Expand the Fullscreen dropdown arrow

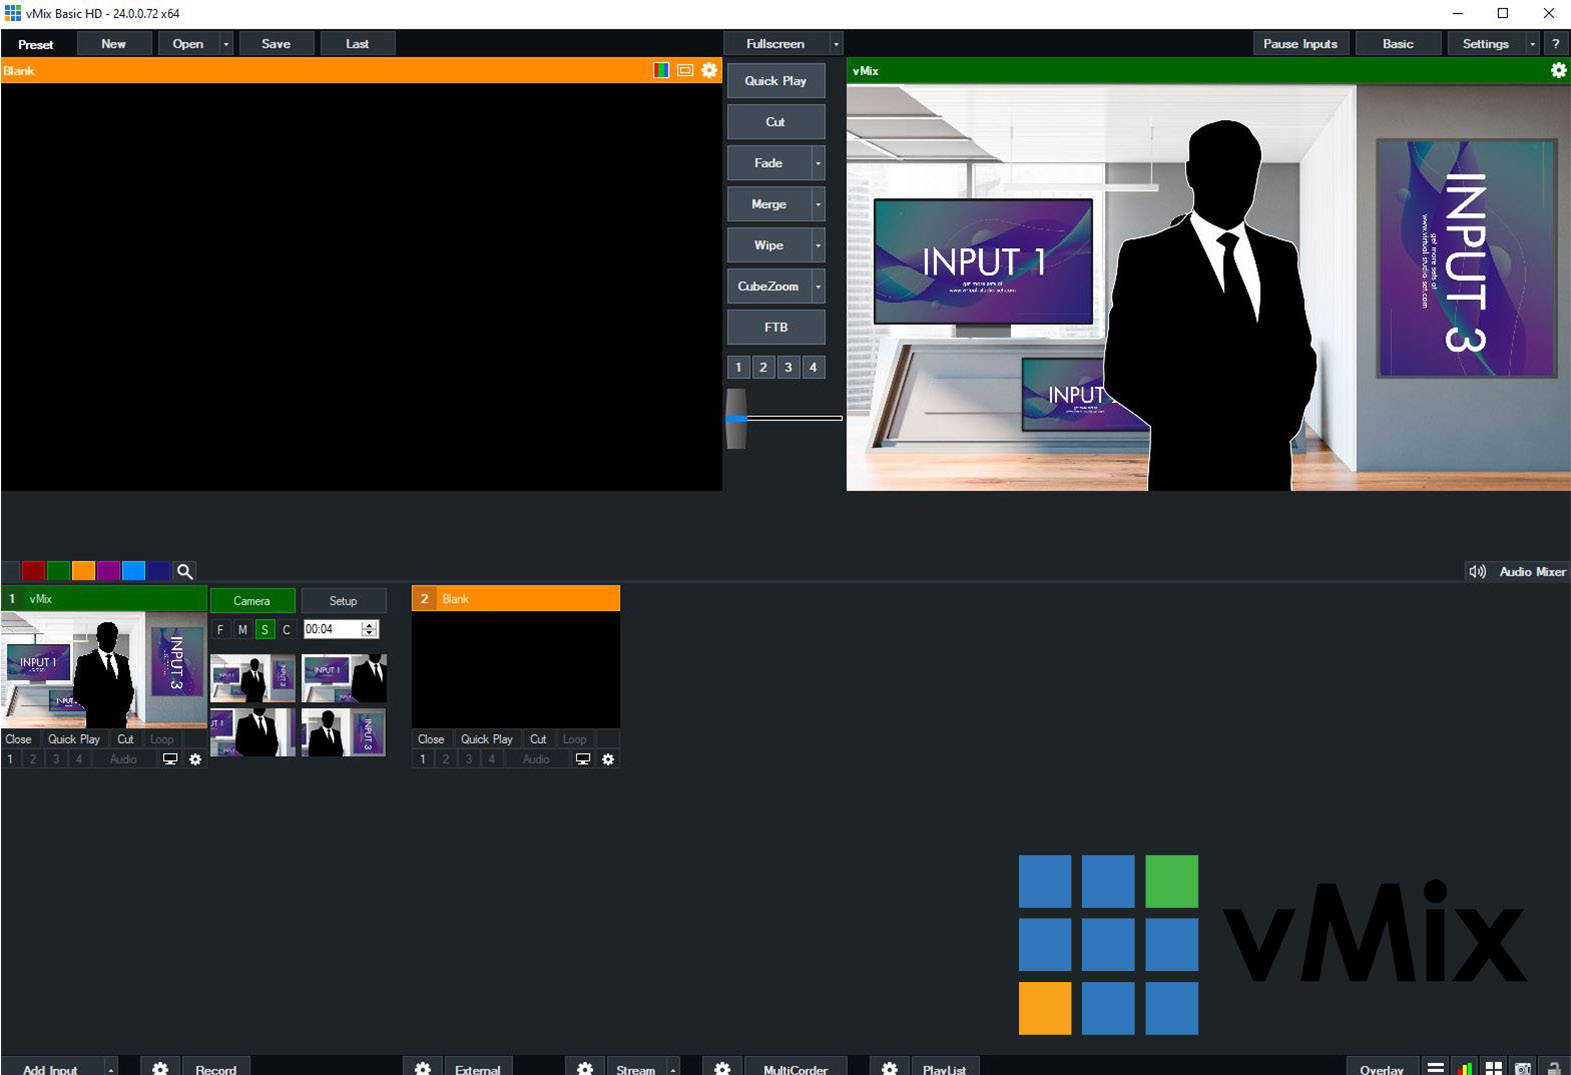(x=836, y=44)
